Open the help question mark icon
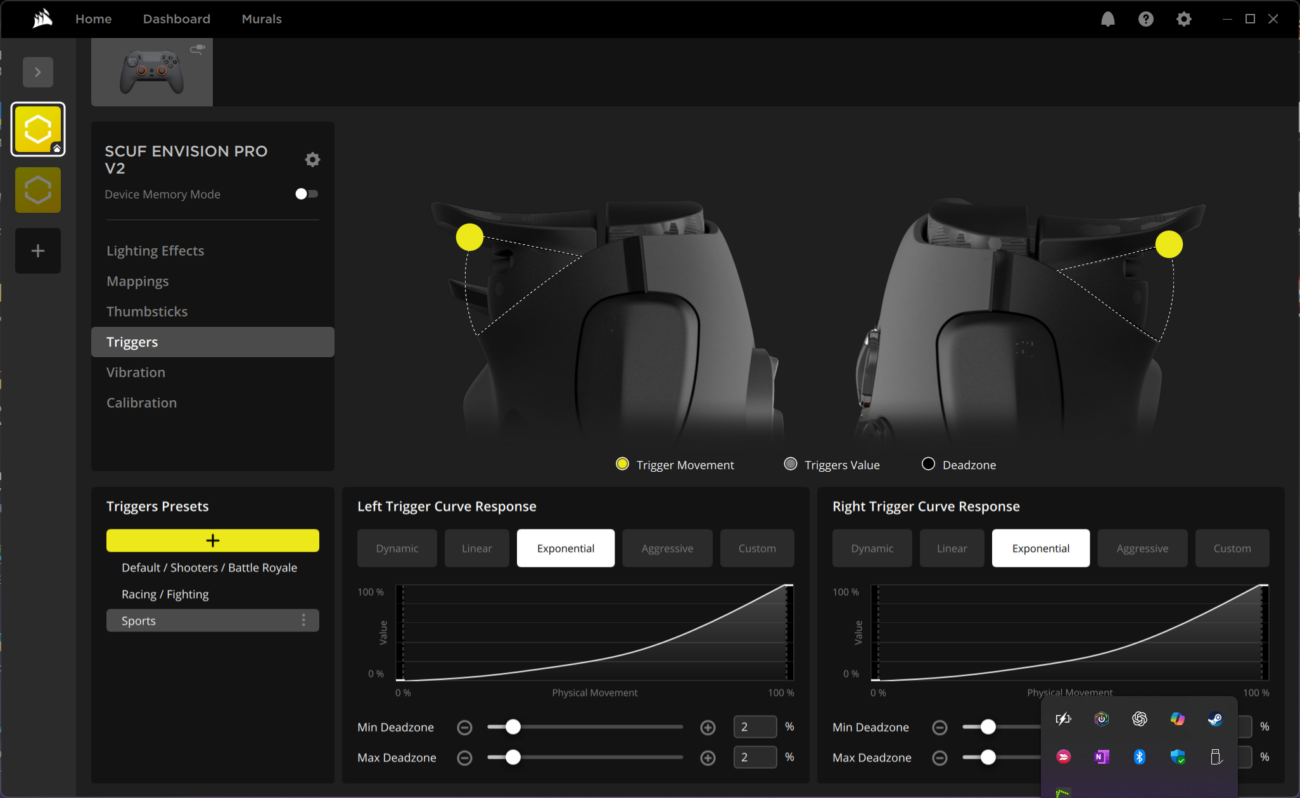This screenshot has width=1300, height=798. click(x=1146, y=19)
